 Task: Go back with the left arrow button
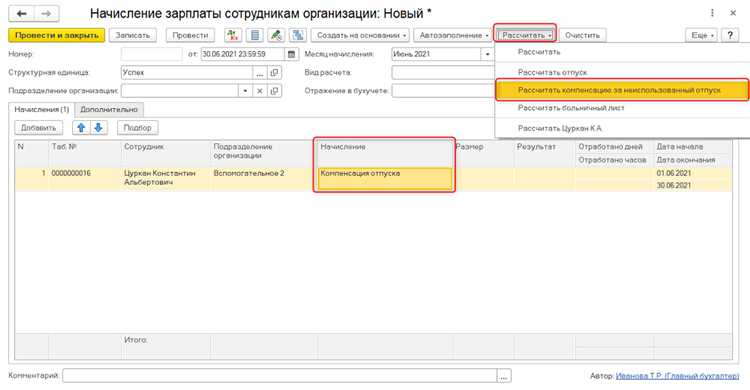point(22,13)
